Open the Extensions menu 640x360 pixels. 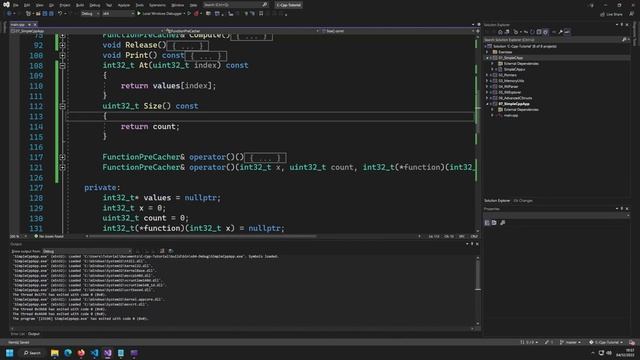[x=157, y=5]
